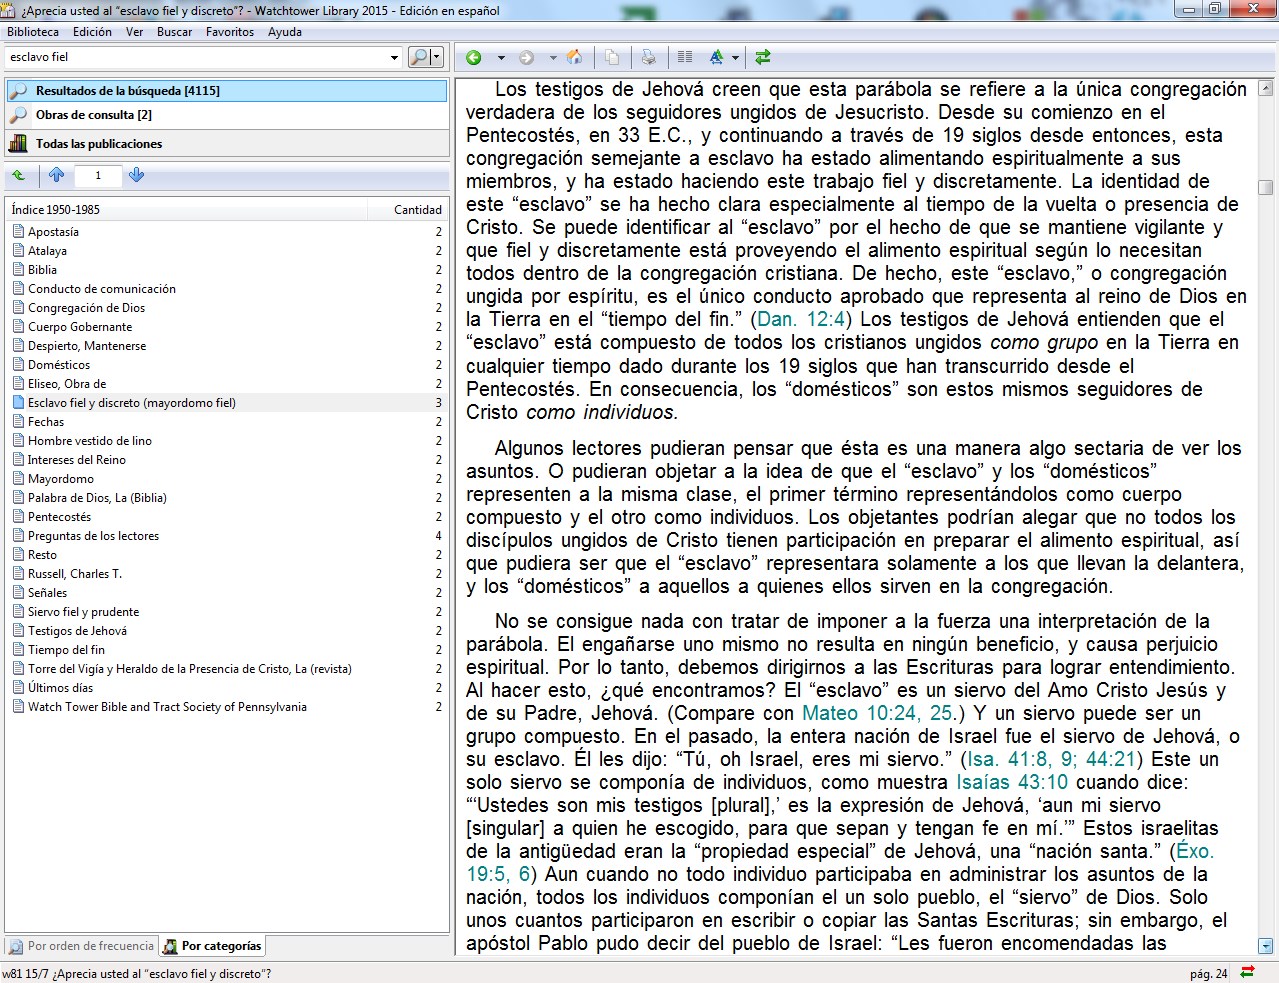Follow the Mateo 10:24, 25 link

point(879,714)
